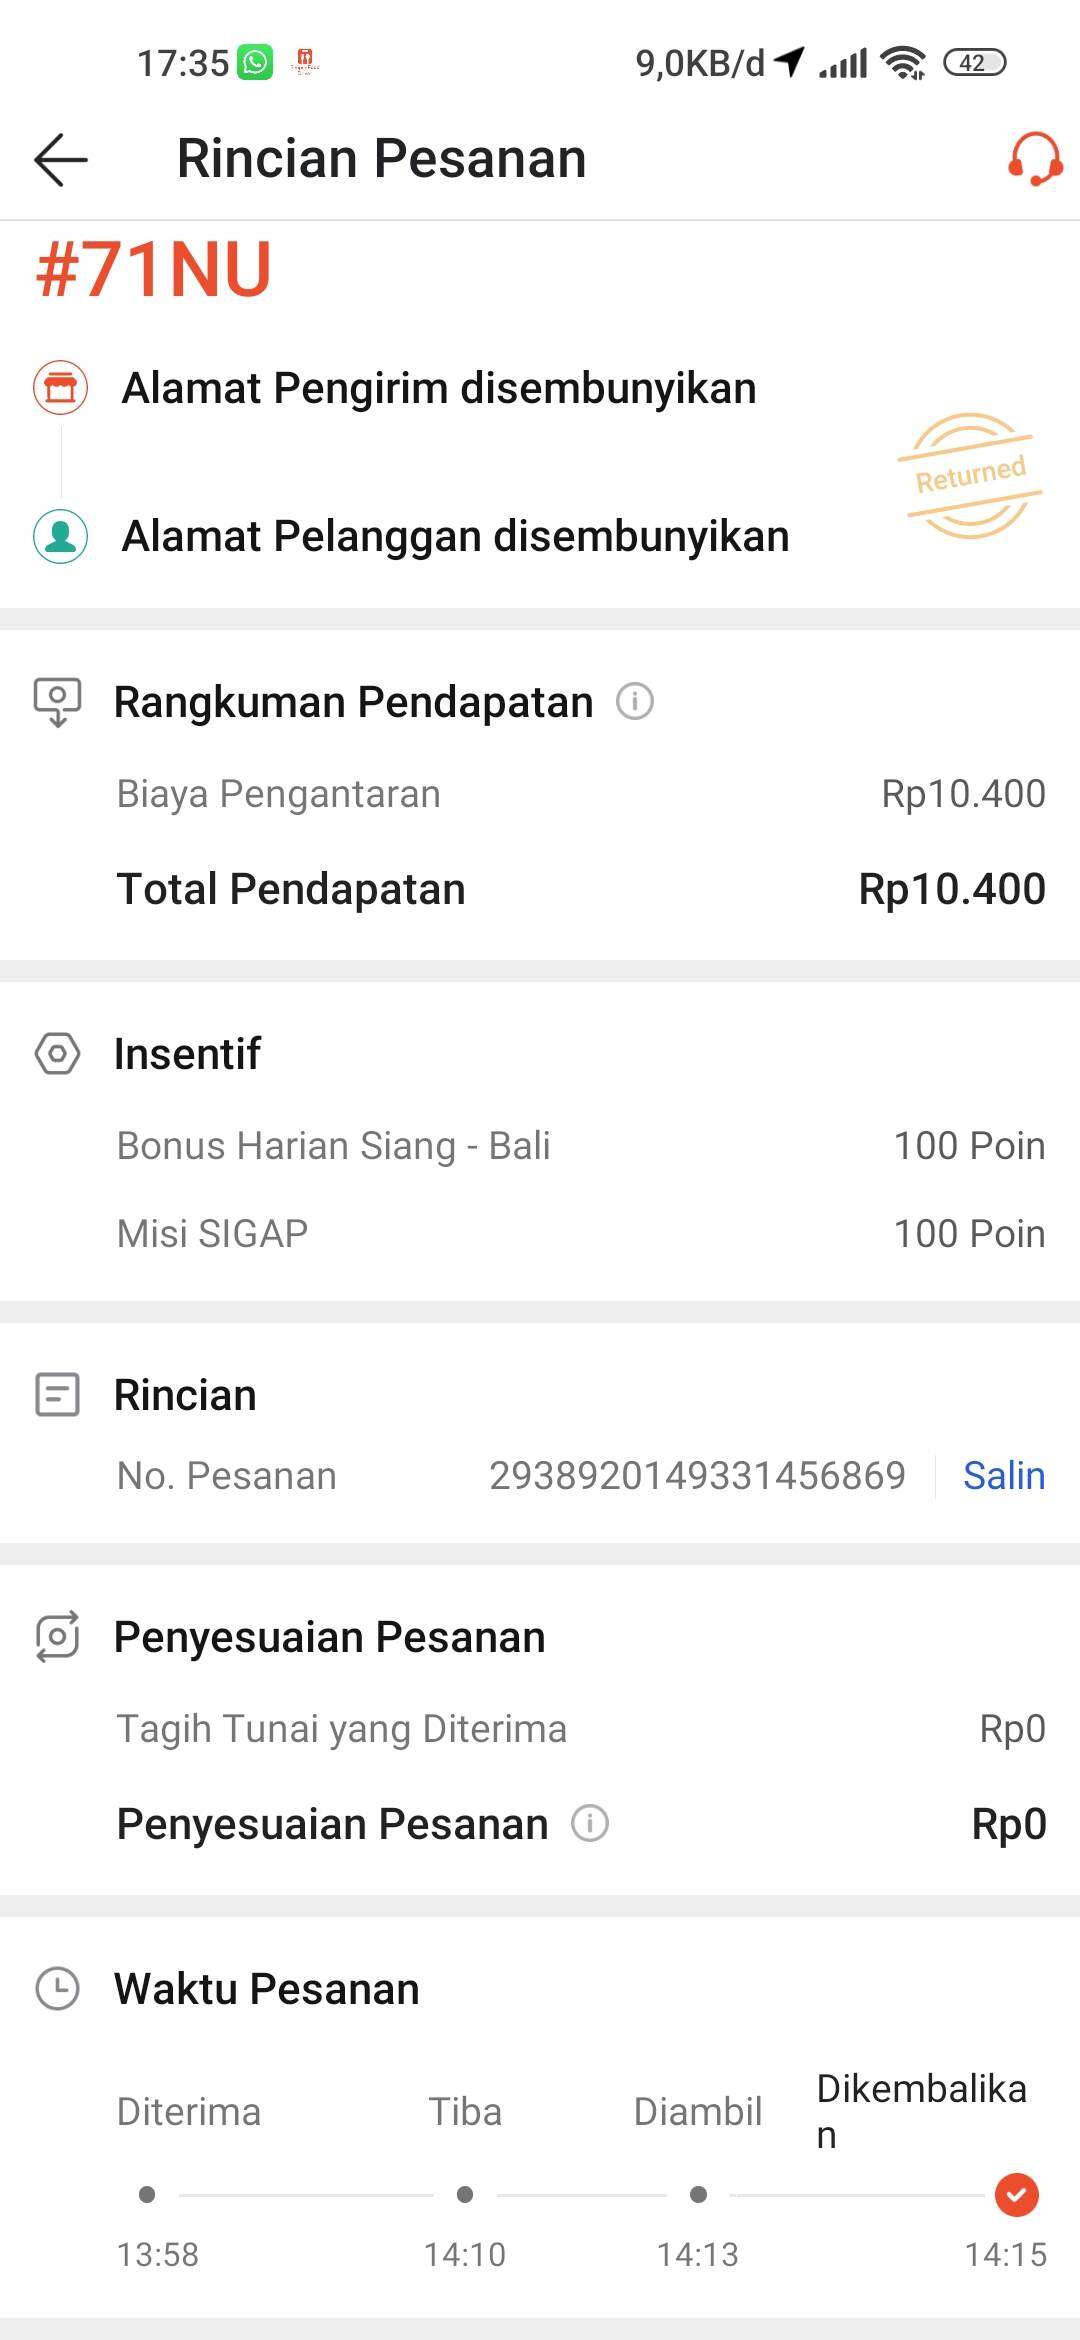
Task: Tap the Waktu Pesanan clock icon
Action: pos(58,1988)
